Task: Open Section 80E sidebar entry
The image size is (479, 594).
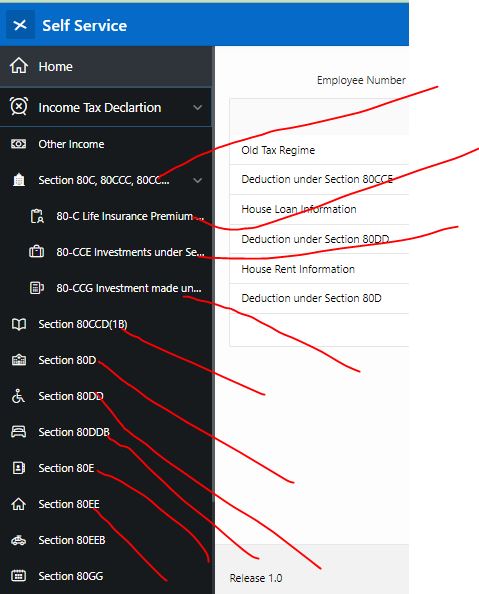Action: (106, 468)
